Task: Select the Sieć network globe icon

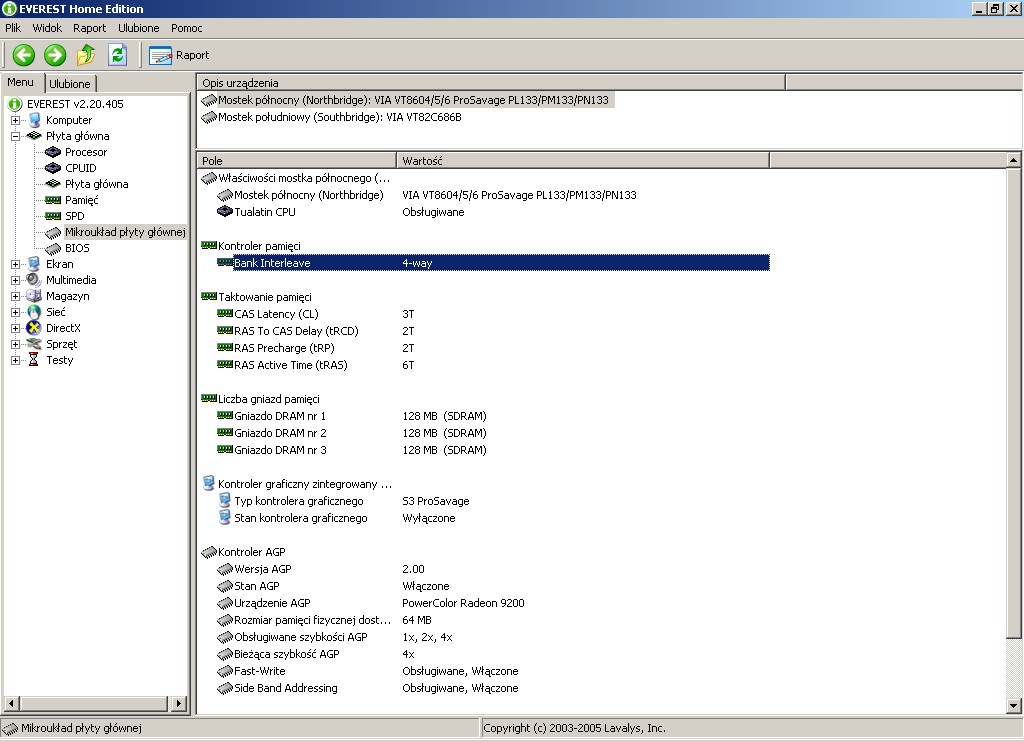Action: pos(34,312)
